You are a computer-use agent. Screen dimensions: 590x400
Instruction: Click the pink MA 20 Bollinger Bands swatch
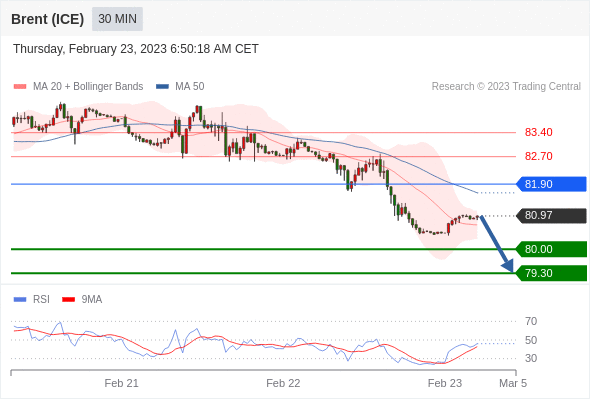pos(20,87)
